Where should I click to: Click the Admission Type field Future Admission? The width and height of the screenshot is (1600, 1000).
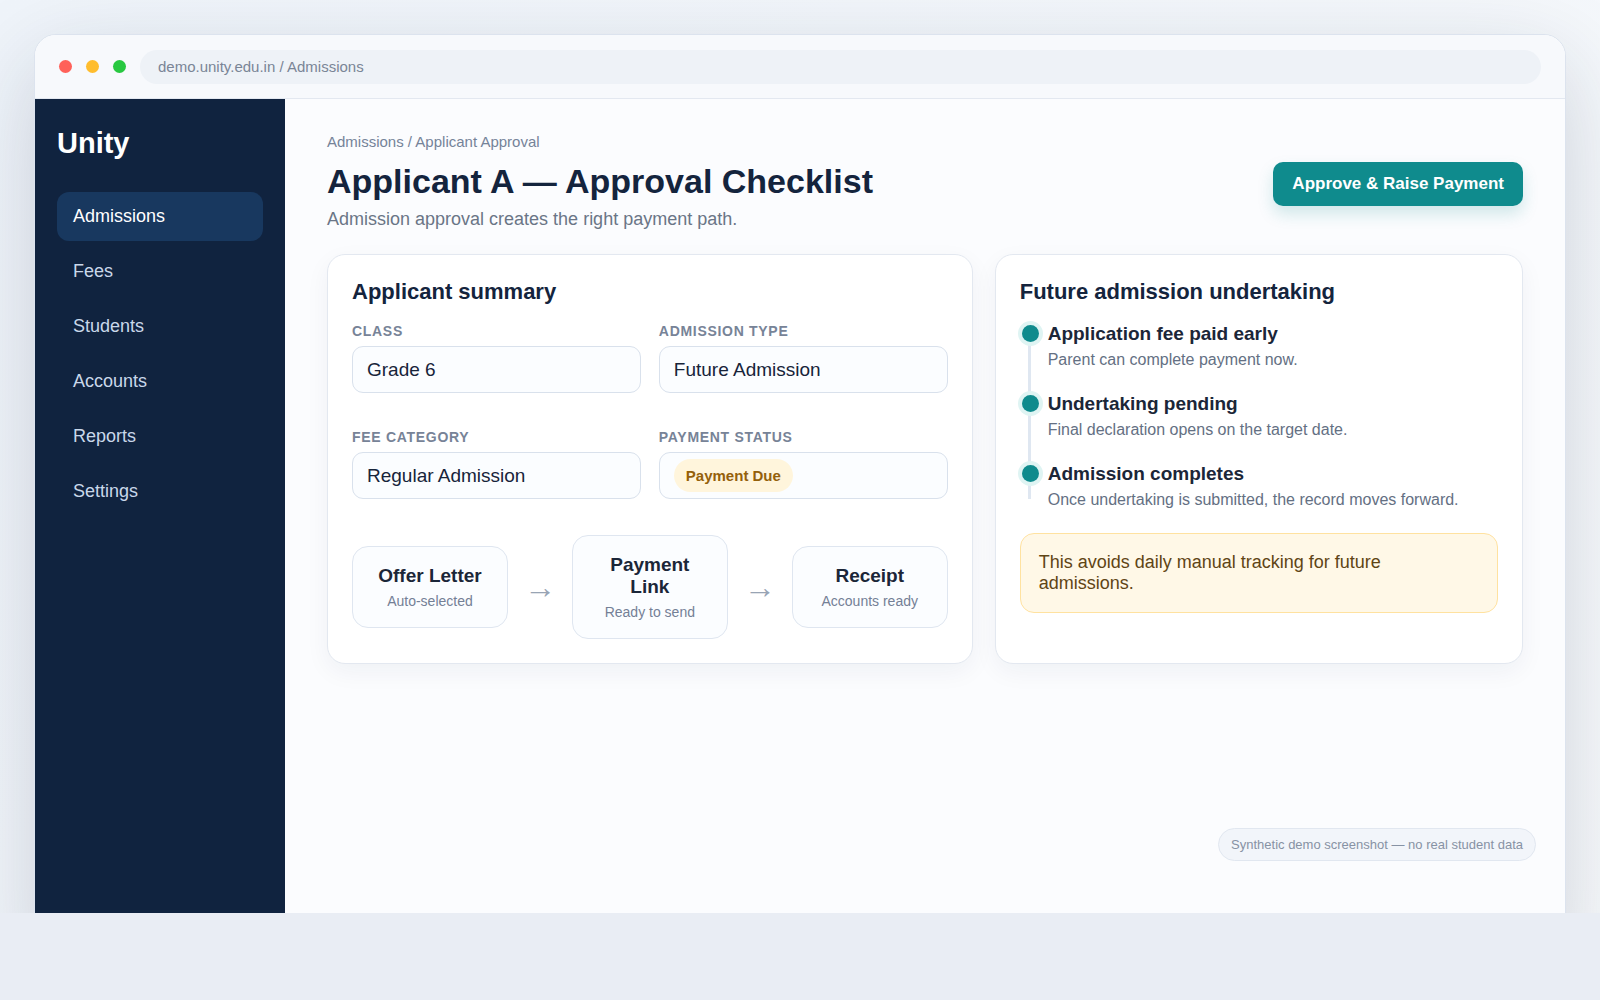803,370
